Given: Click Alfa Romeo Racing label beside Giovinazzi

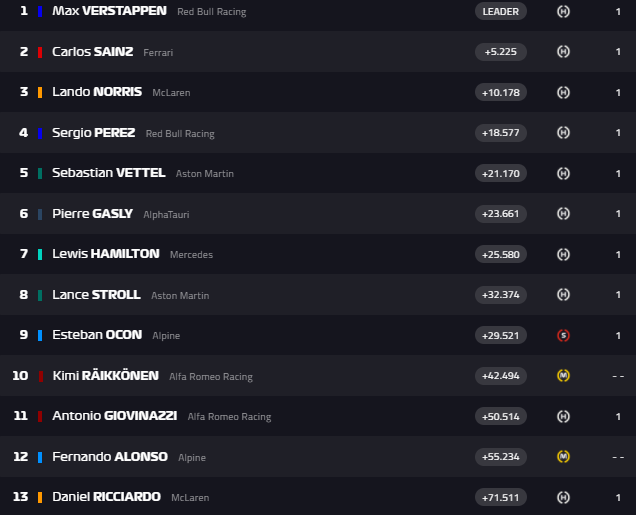Looking at the screenshot, I should tap(229, 417).
